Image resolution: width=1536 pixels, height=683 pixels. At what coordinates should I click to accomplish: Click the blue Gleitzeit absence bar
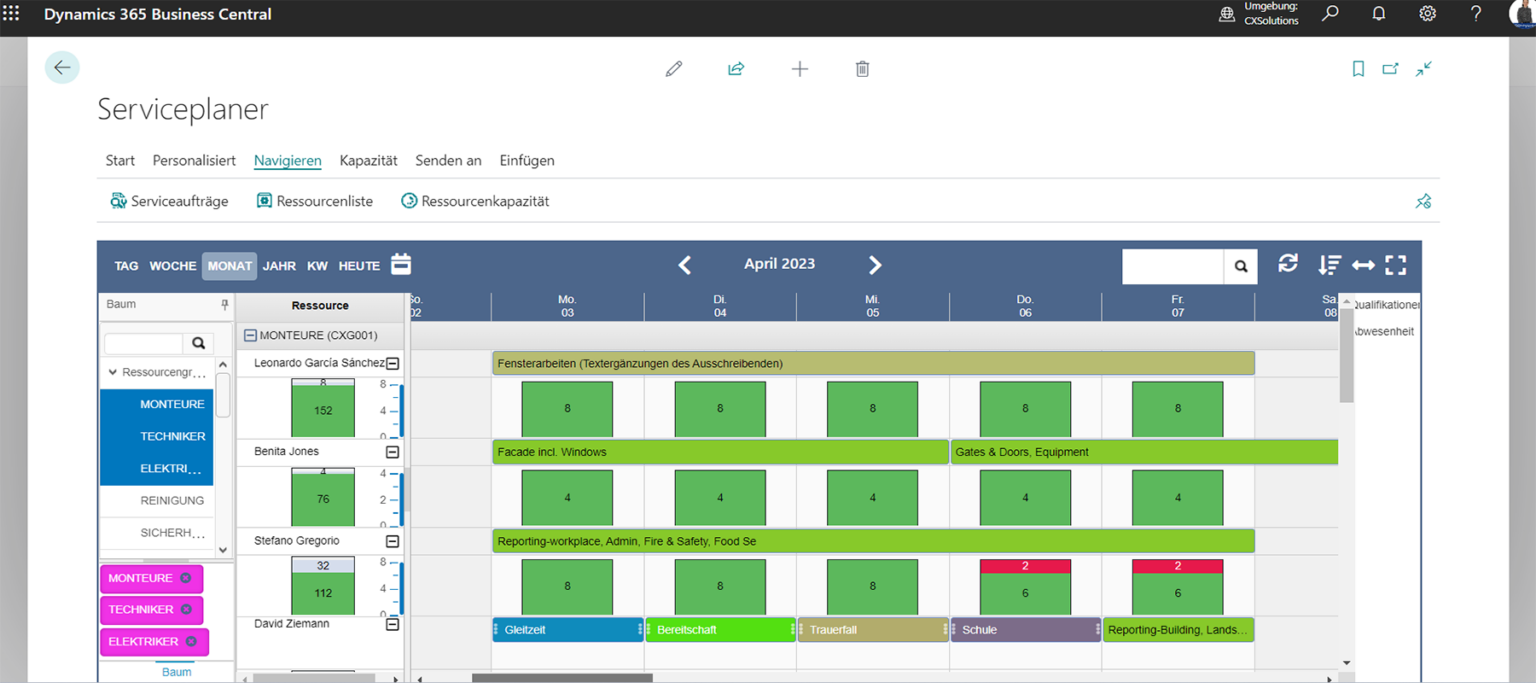click(567, 630)
